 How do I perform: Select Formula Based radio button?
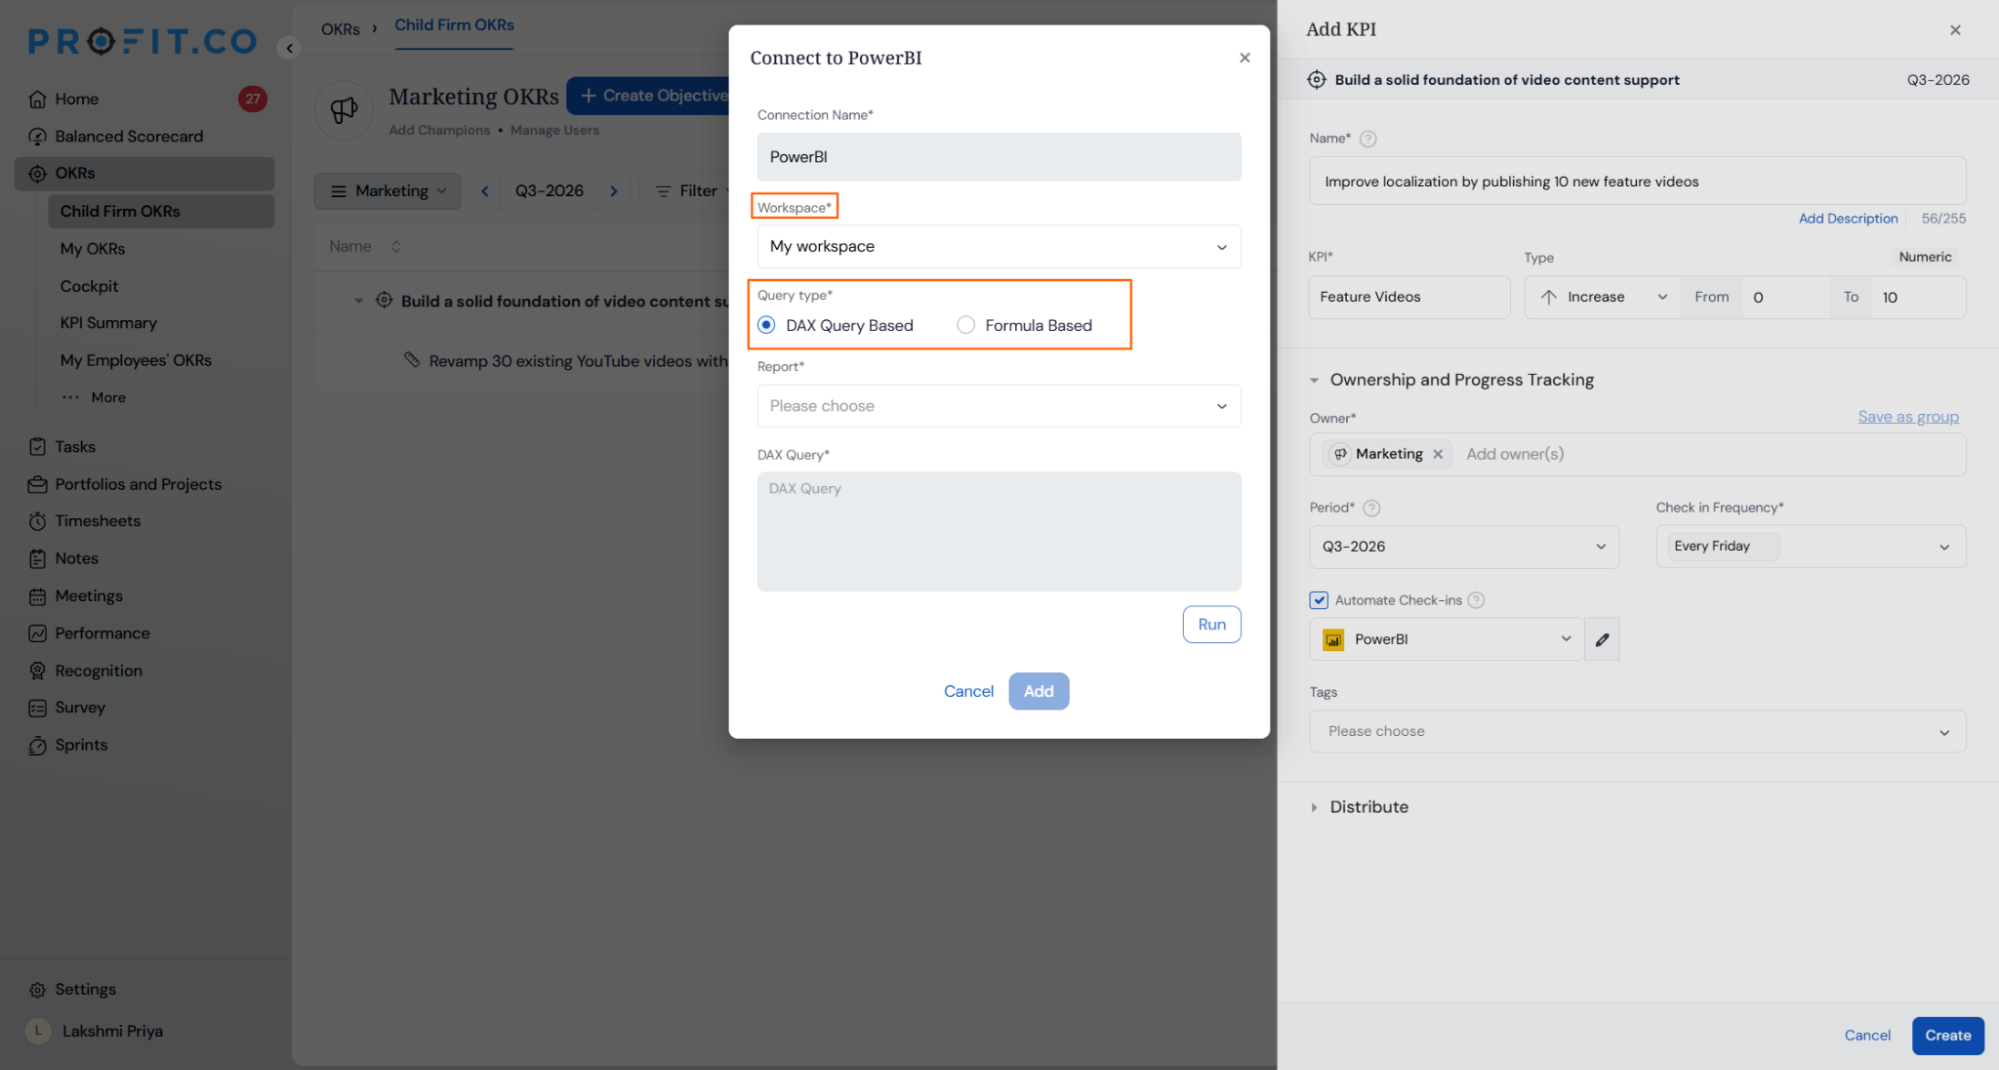[966, 325]
